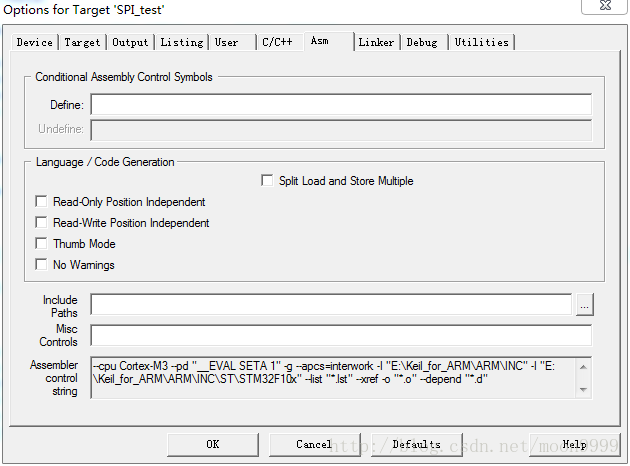Viewport: 630px width, 466px height.
Task: Close the Options dialog window
Action: point(605,6)
